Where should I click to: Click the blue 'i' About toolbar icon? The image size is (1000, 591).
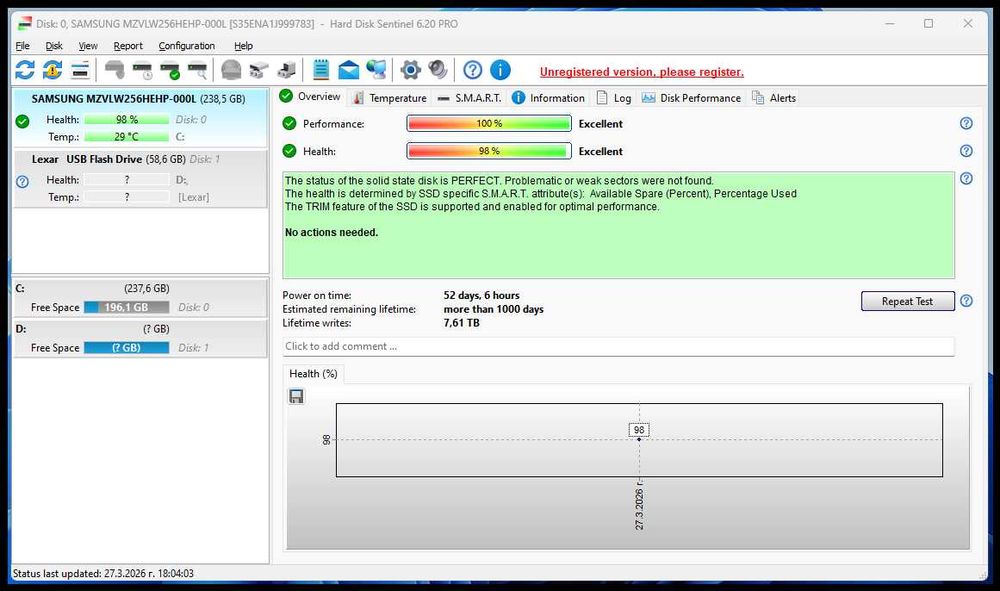pos(500,70)
